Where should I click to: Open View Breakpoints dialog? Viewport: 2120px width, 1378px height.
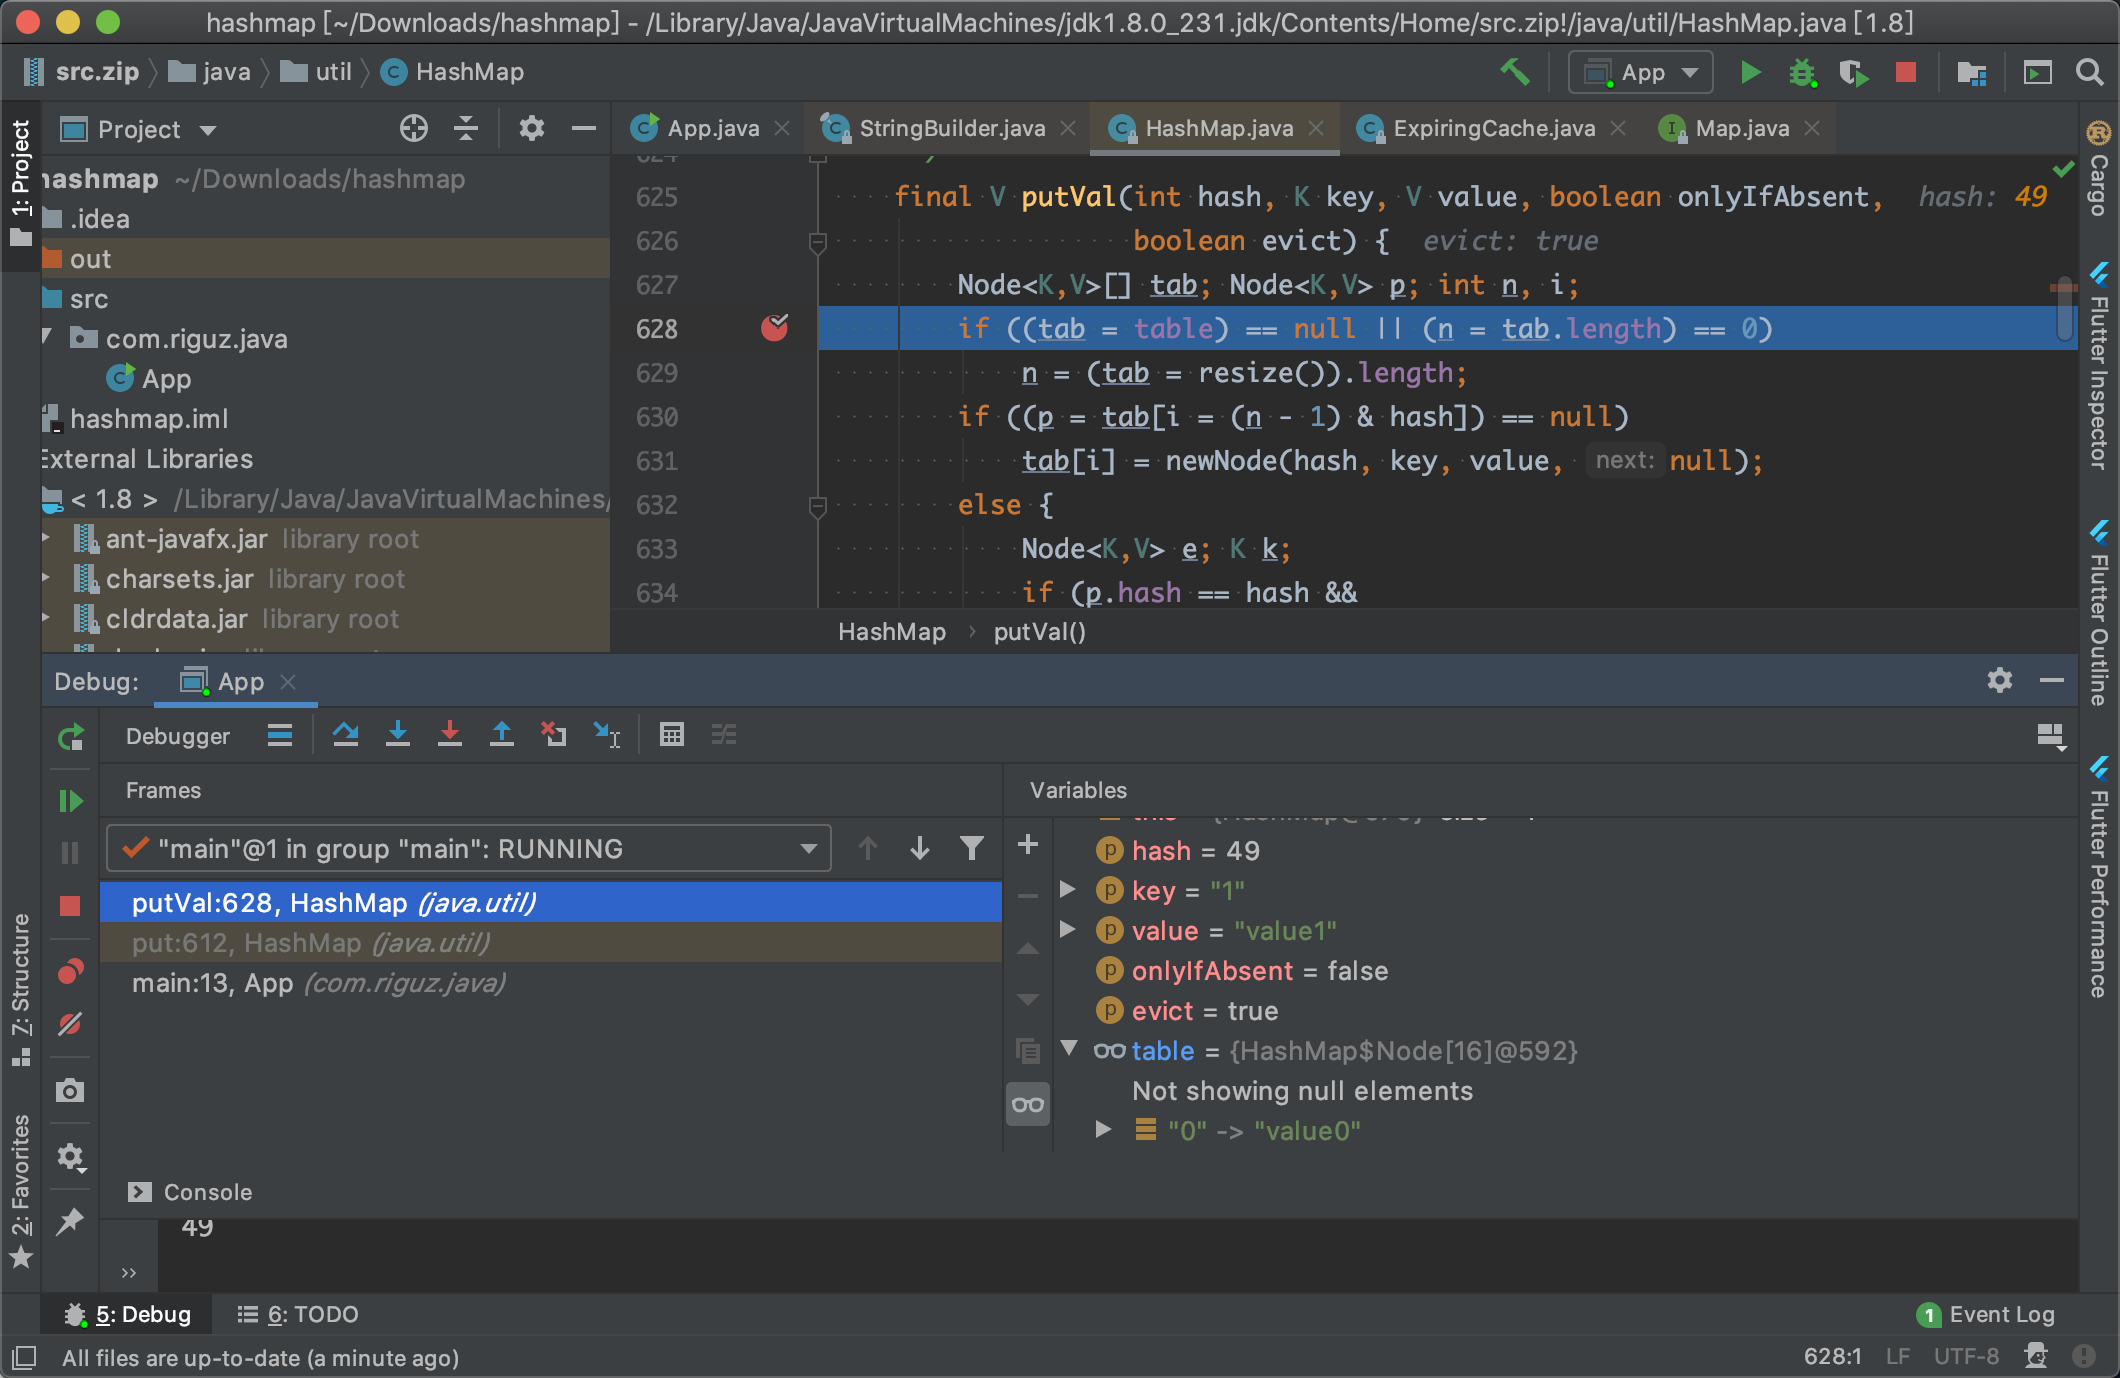tap(70, 971)
